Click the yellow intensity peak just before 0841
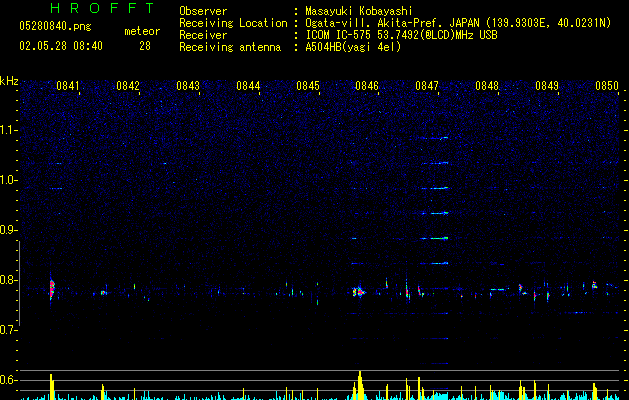629x400 pixels. tap(52, 387)
